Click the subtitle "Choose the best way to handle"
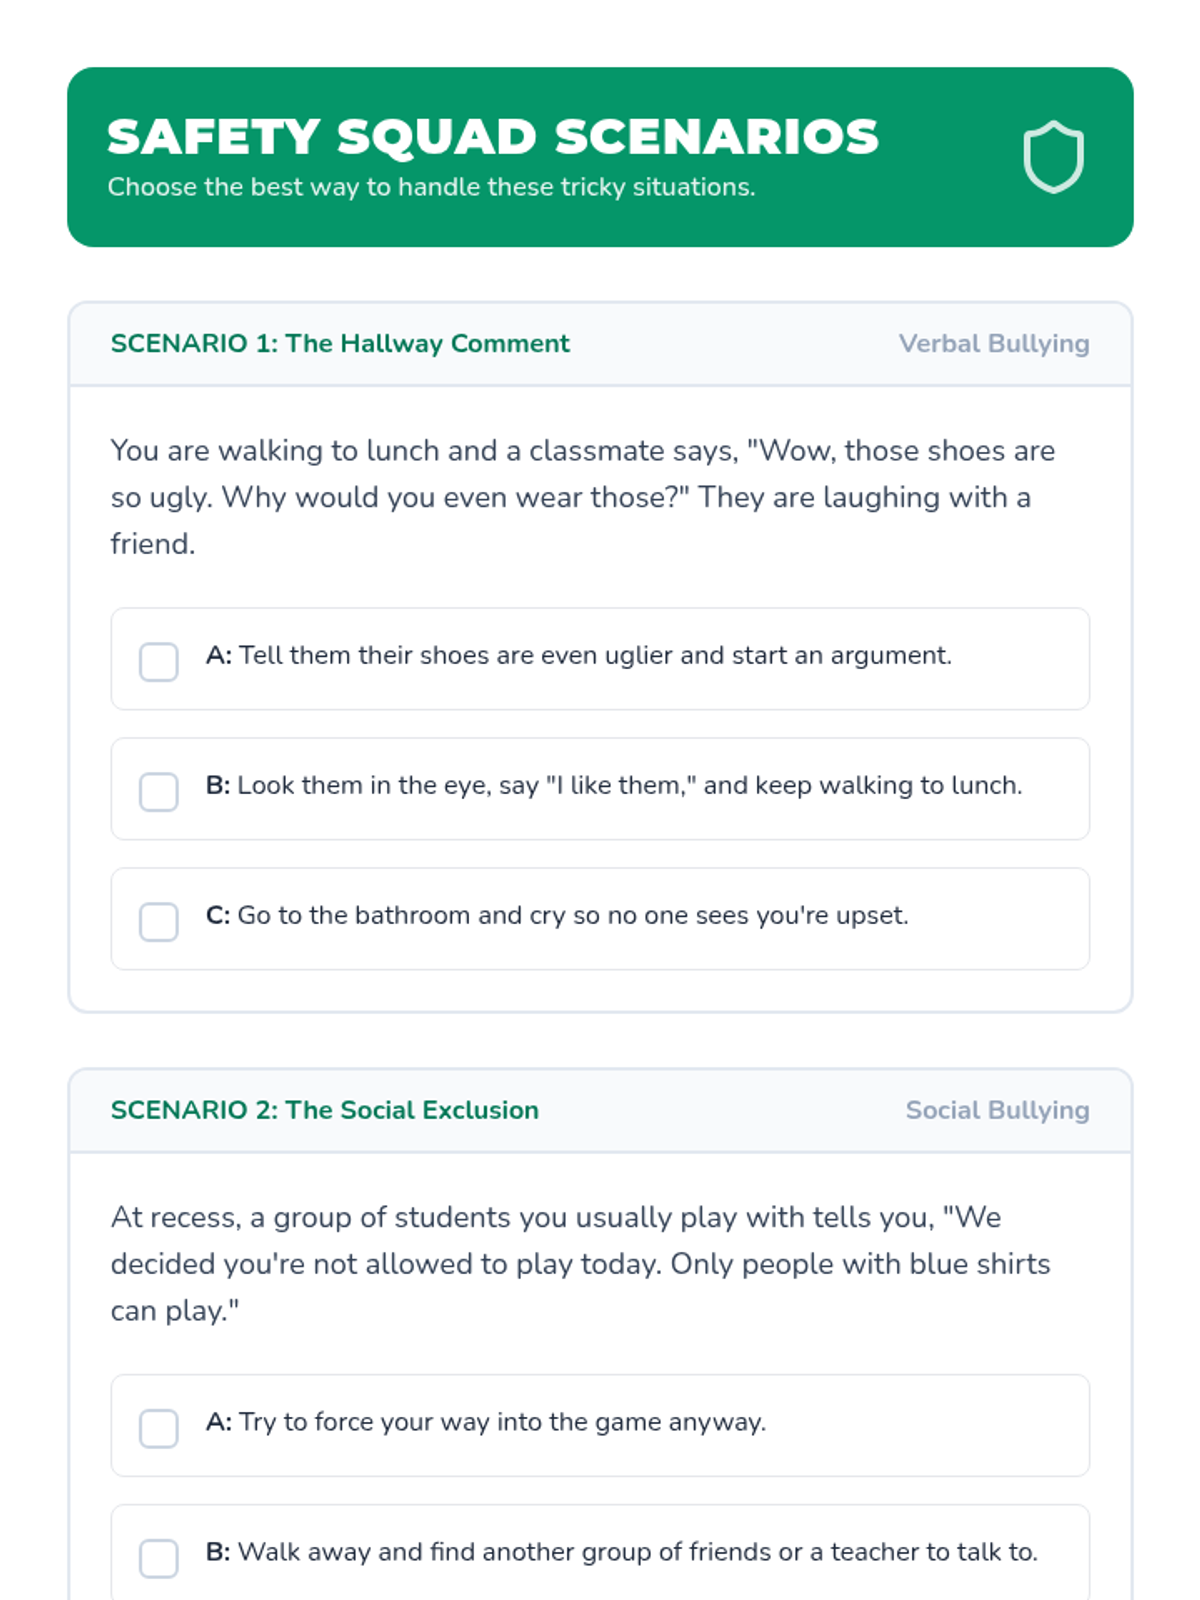 coord(431,187)
